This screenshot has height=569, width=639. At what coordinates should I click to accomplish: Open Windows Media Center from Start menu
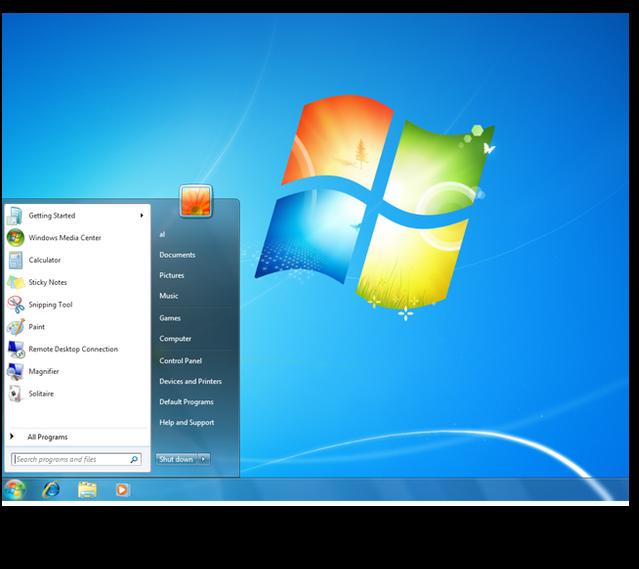click(x=64, y=238)
